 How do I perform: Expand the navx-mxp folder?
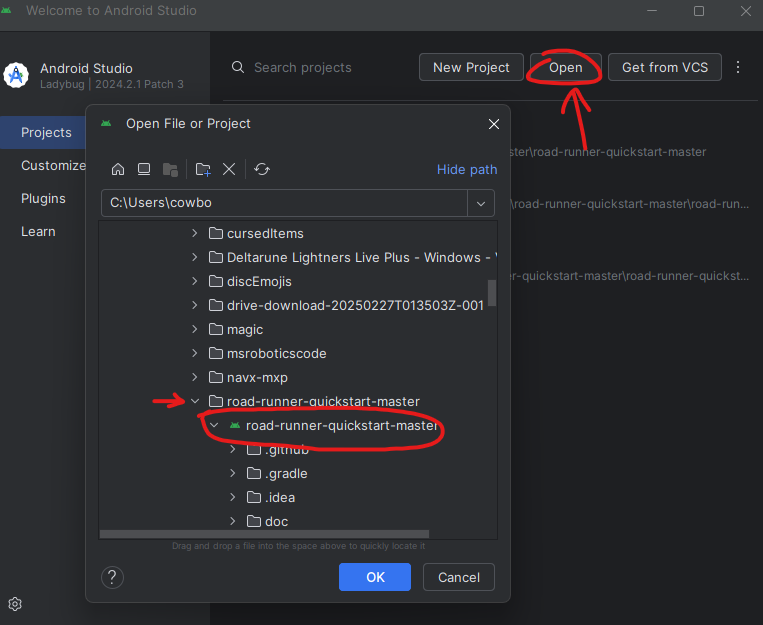coord(195,377)
